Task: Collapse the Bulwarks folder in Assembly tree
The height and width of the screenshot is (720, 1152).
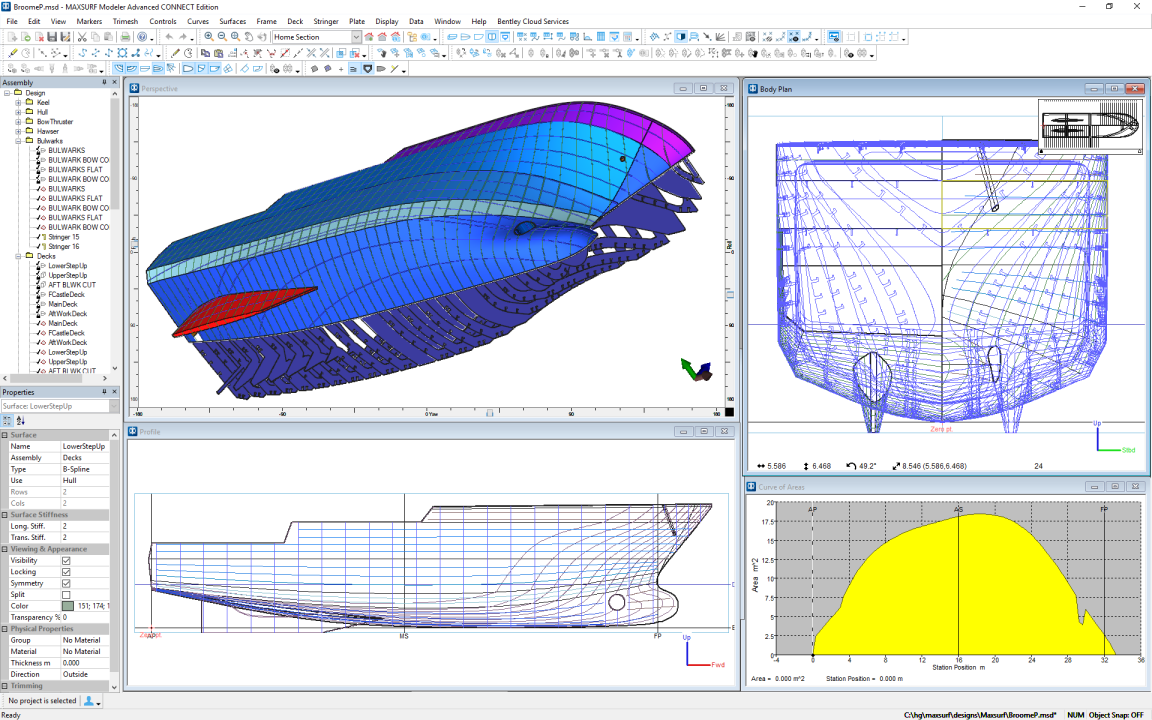Action: pyautogui.click(x=18, y=141)
